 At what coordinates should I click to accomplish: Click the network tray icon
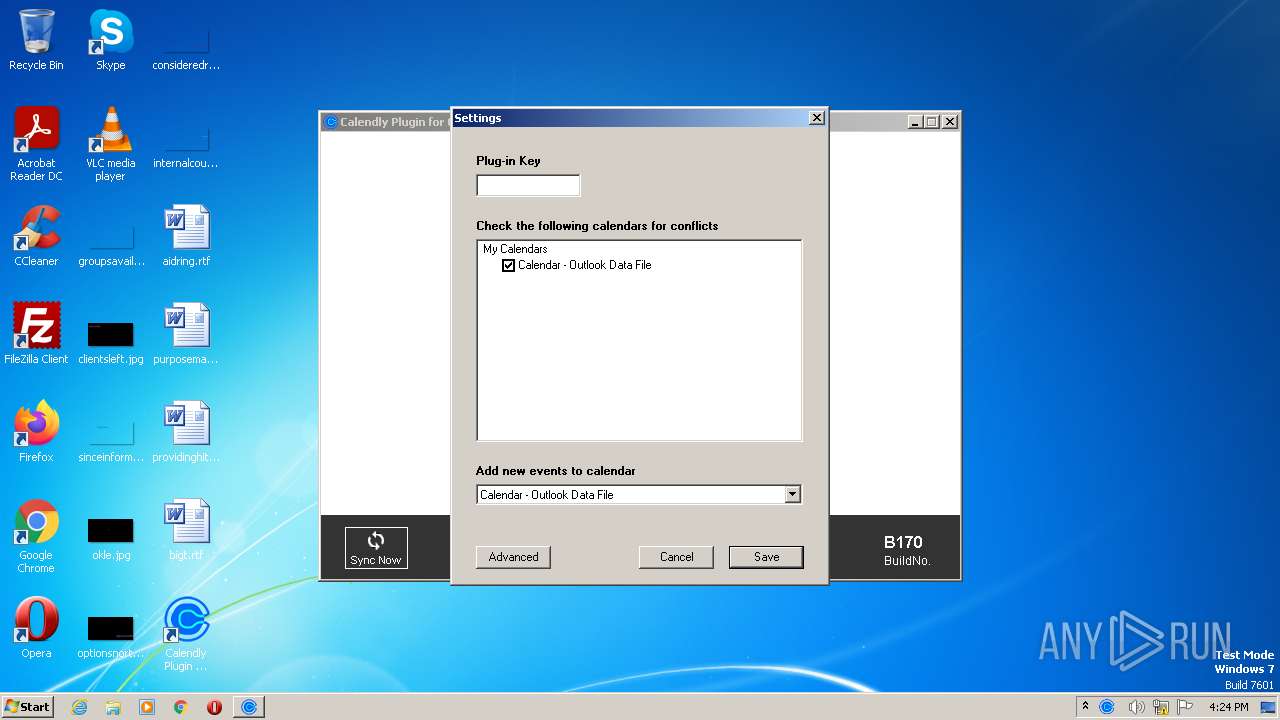coord(1161,707)
